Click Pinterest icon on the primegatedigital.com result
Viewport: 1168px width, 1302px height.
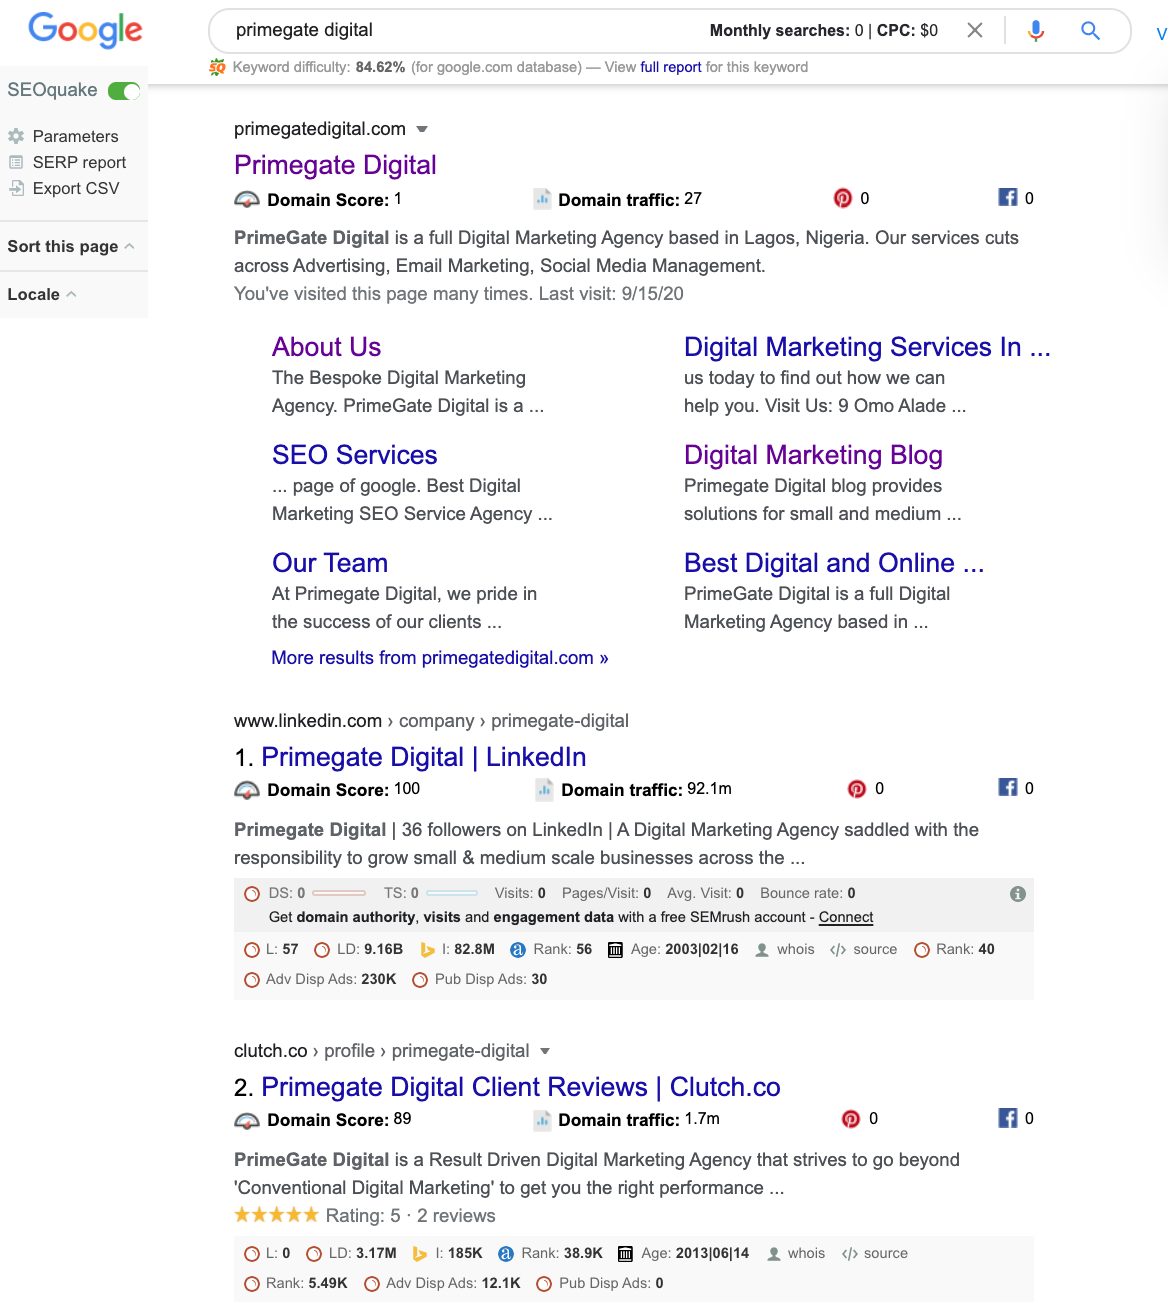point(843,198)
